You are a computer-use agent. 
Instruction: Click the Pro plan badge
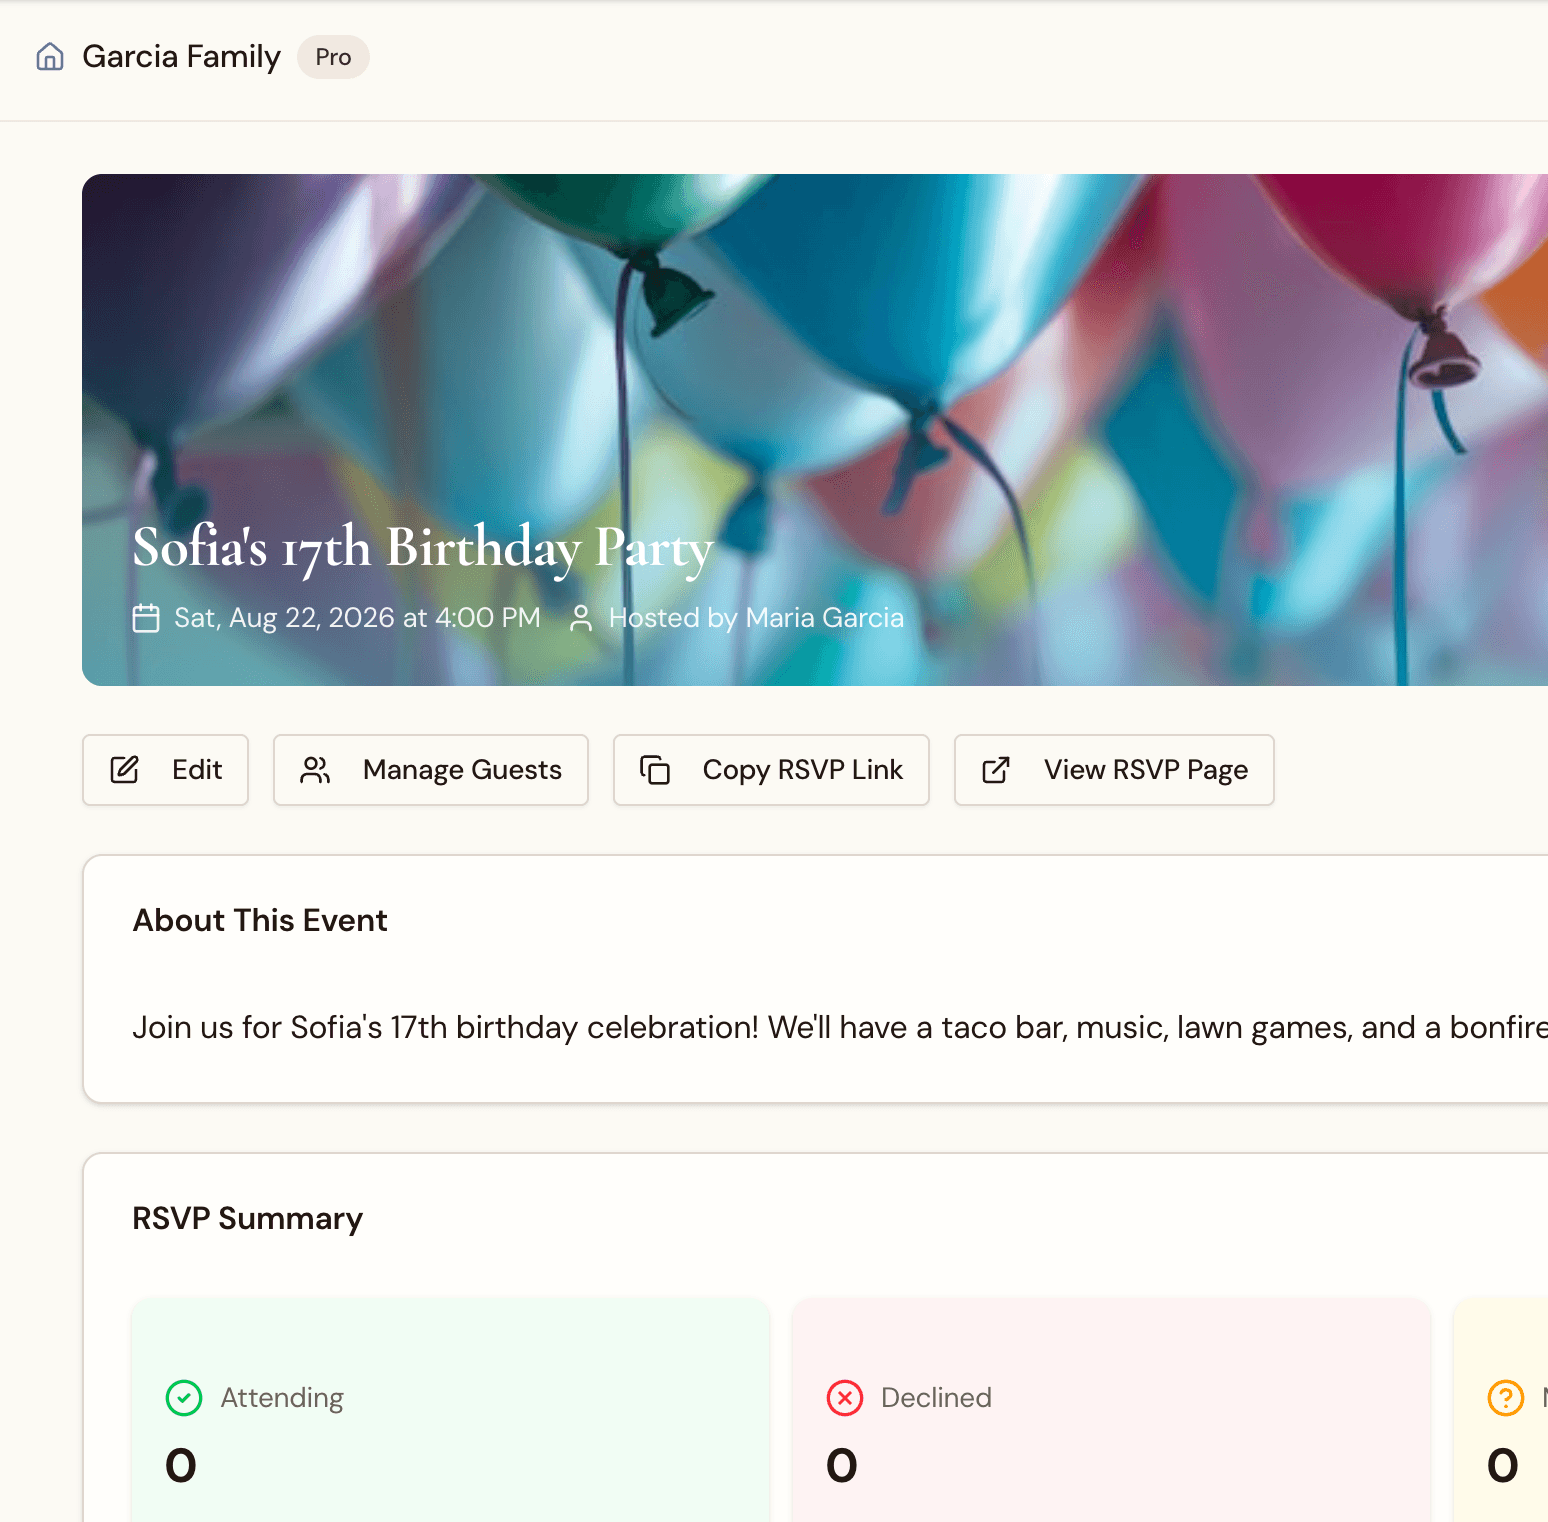pos(333,57)
